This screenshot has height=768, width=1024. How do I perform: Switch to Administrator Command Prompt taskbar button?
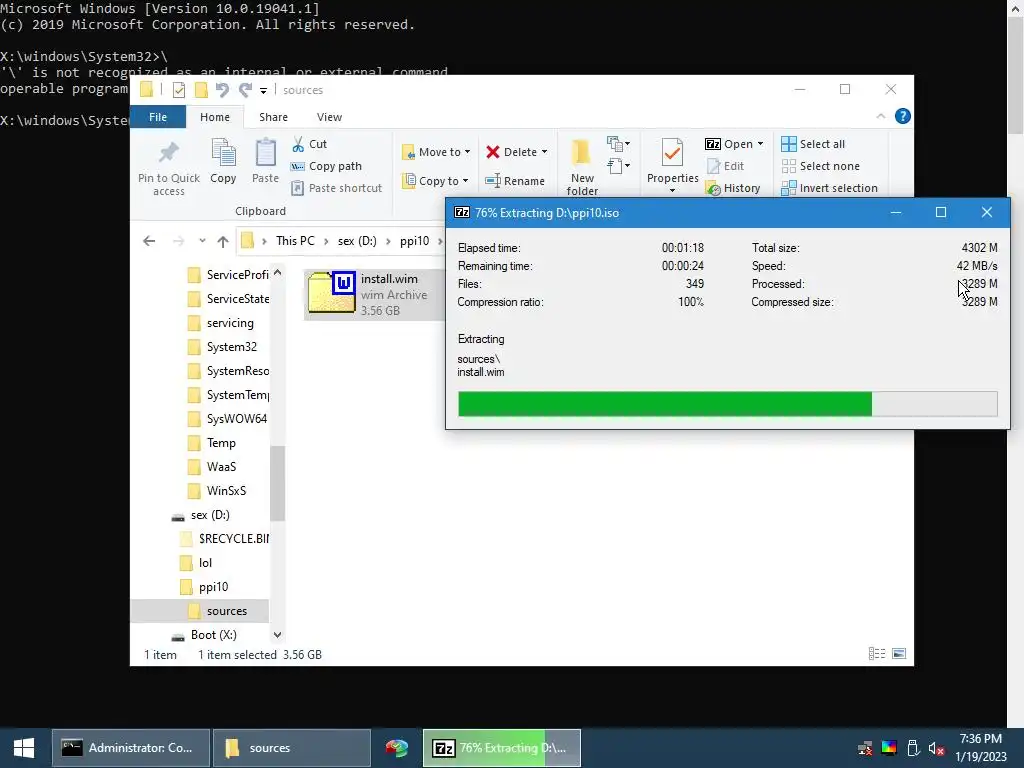(131, 748)
